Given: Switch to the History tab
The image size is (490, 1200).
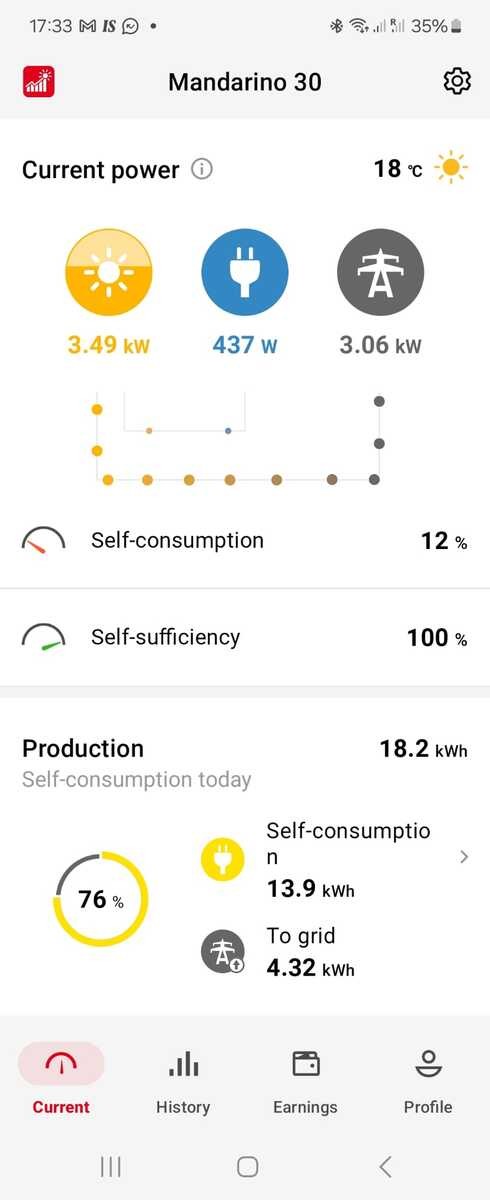Looking at the screenshot, I should (x=183, y=1081).
